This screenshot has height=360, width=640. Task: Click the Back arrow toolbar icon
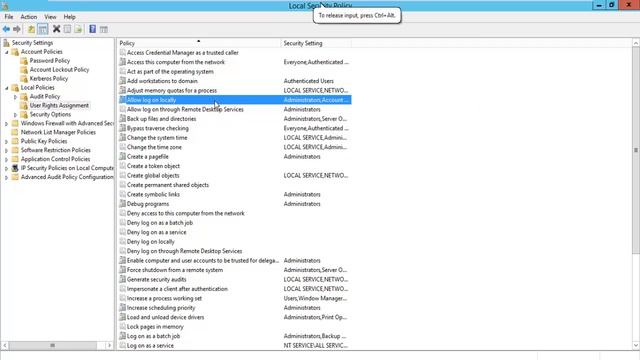click(6, 29)
